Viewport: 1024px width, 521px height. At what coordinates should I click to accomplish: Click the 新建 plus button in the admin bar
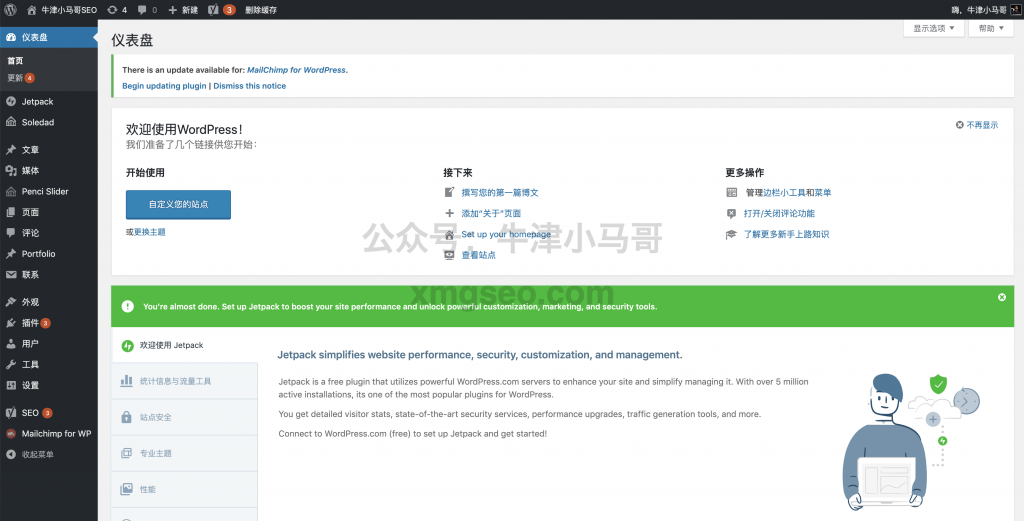click(184, 10)
